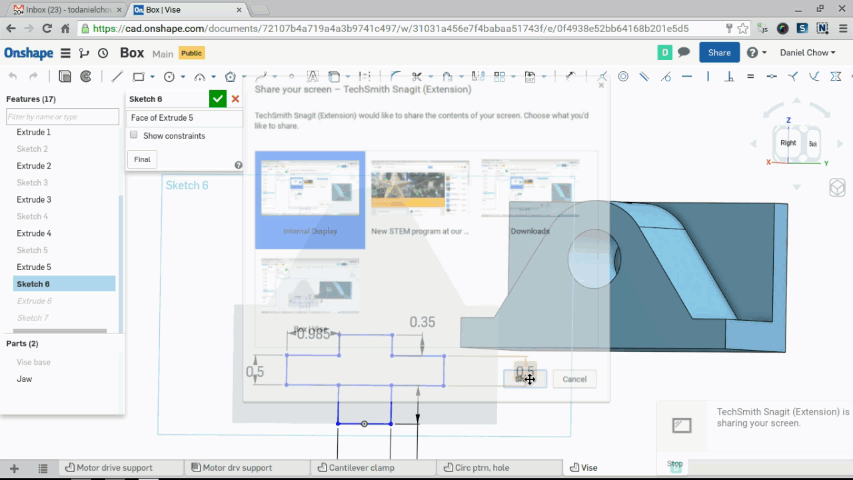Select the Circle sketch tool
This screenshot has width=853, height=480.
point(169,77)
